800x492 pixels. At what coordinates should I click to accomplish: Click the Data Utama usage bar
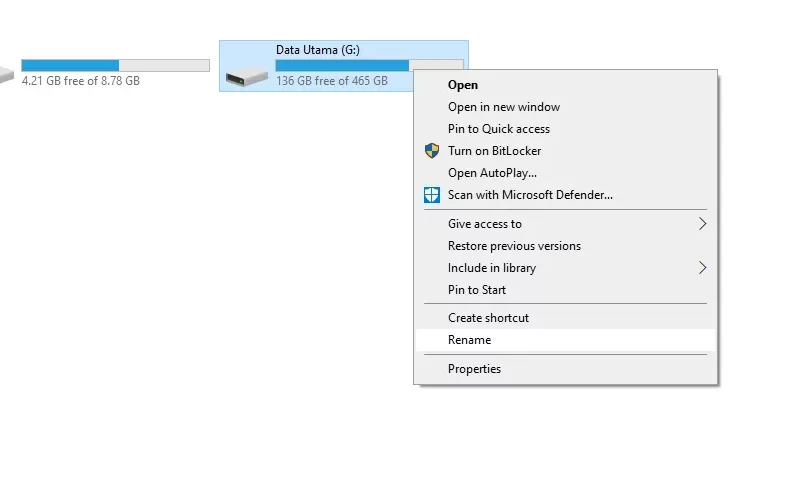coord(369,65)
